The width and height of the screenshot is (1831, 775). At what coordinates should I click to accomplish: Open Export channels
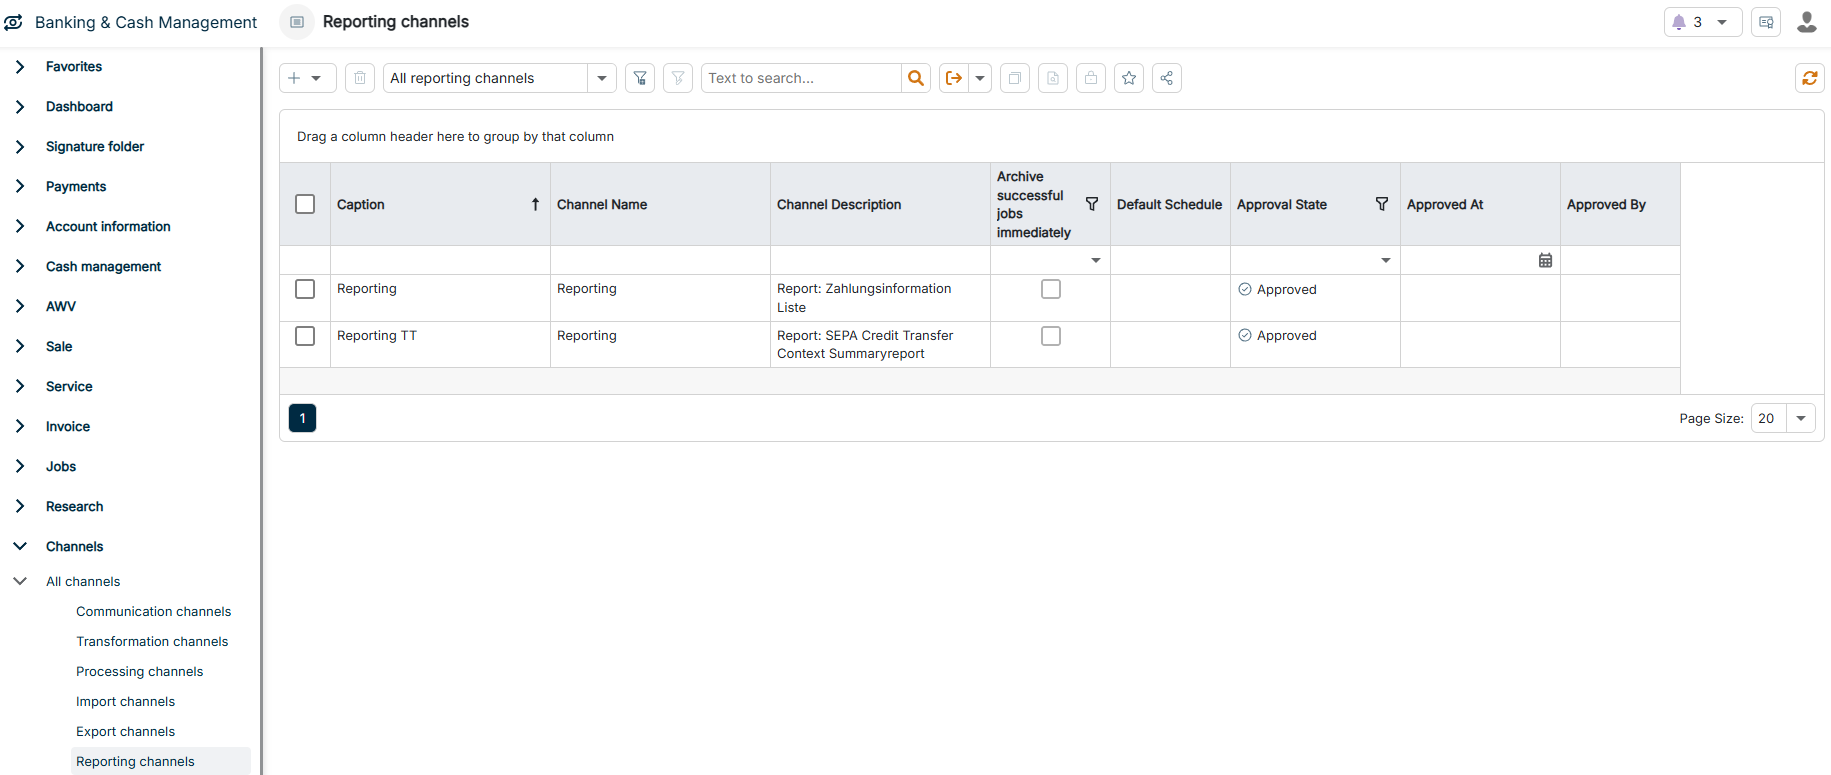[125, 731]
